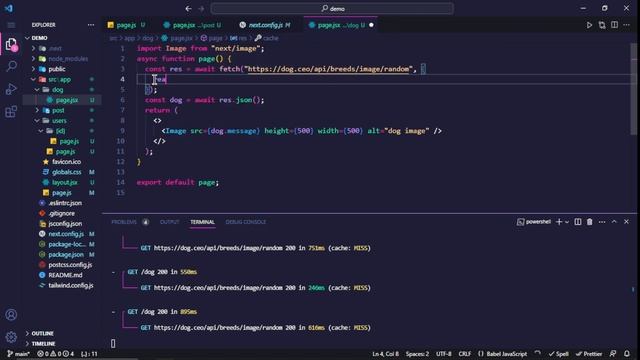Expand the OUTLINE section

click(x=42, y=333)
